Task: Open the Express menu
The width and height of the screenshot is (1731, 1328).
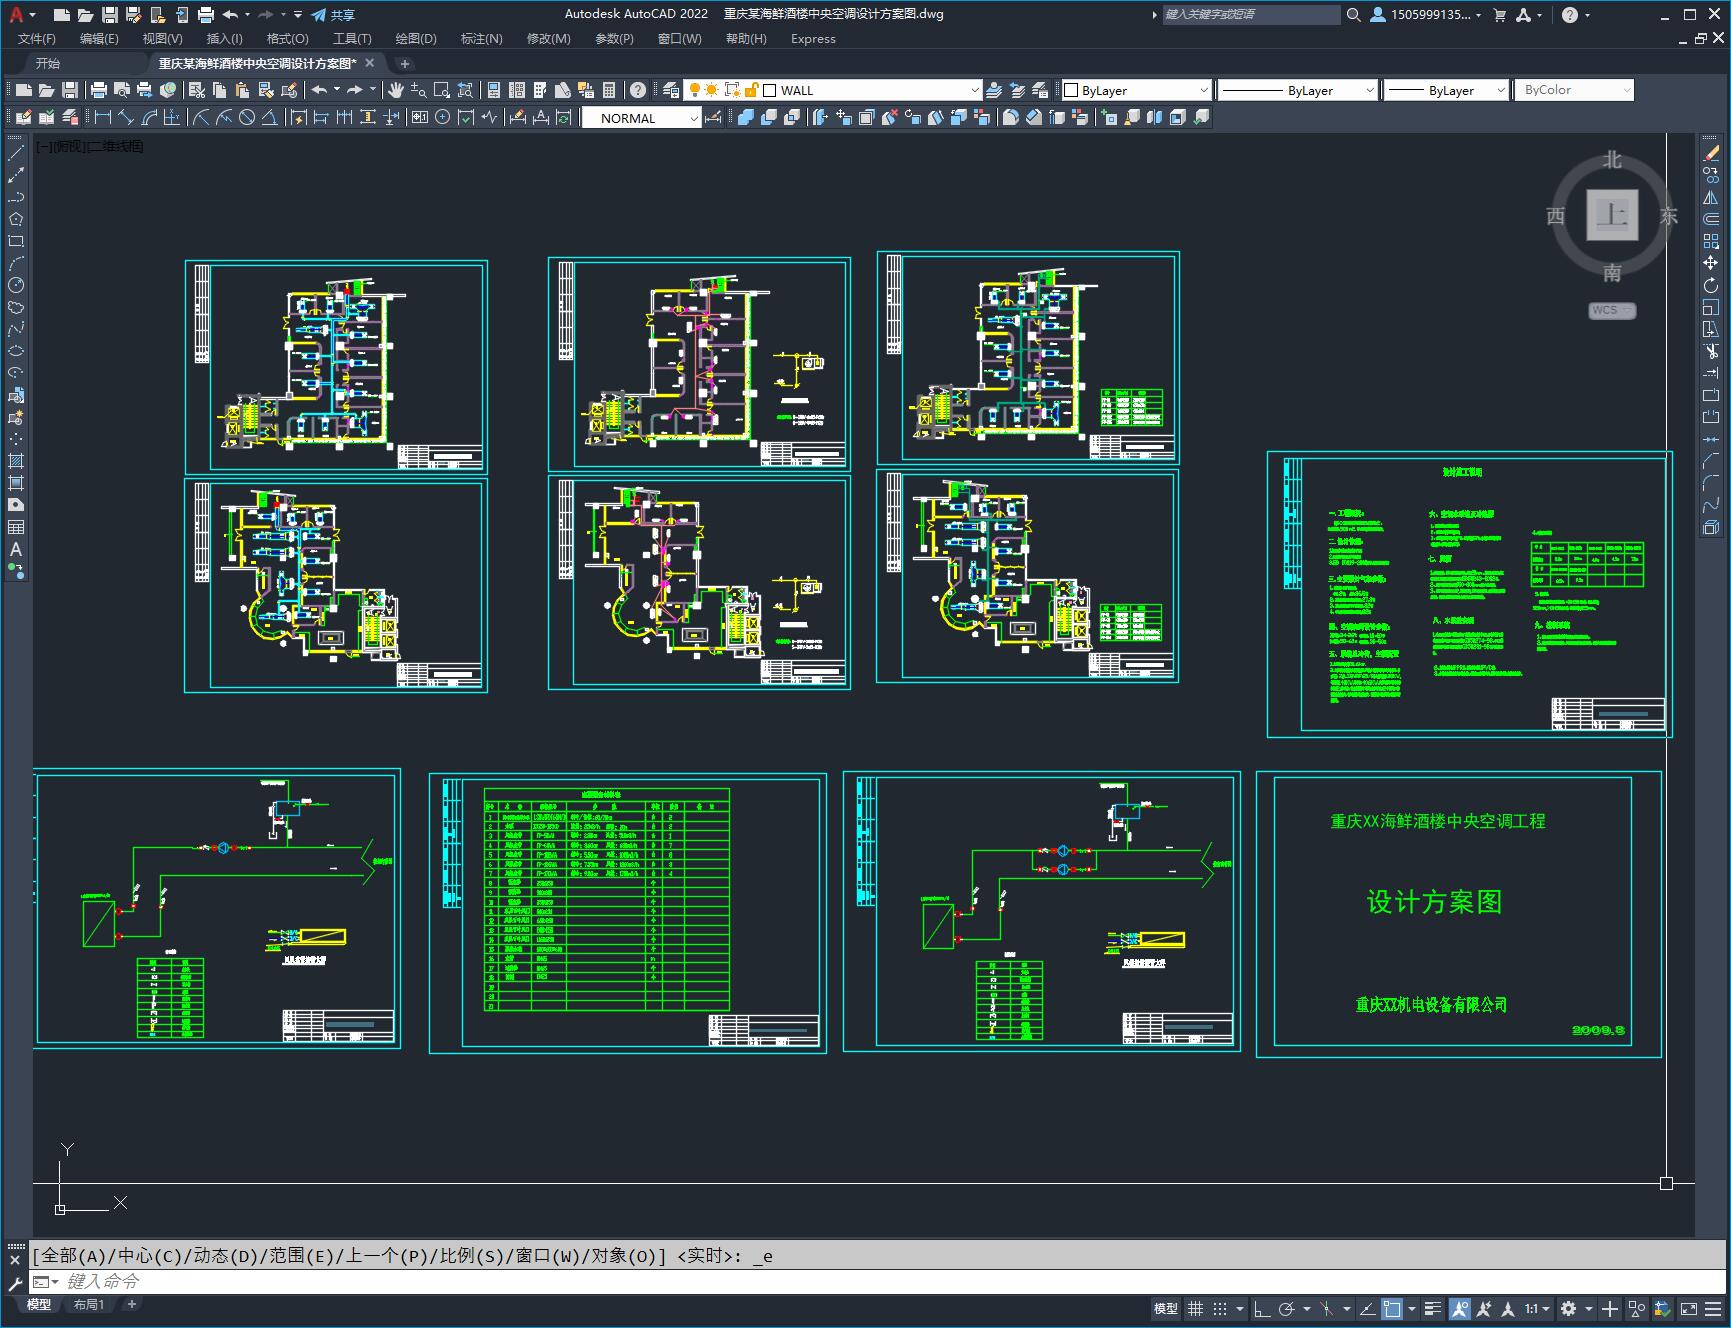Action: 813,39
